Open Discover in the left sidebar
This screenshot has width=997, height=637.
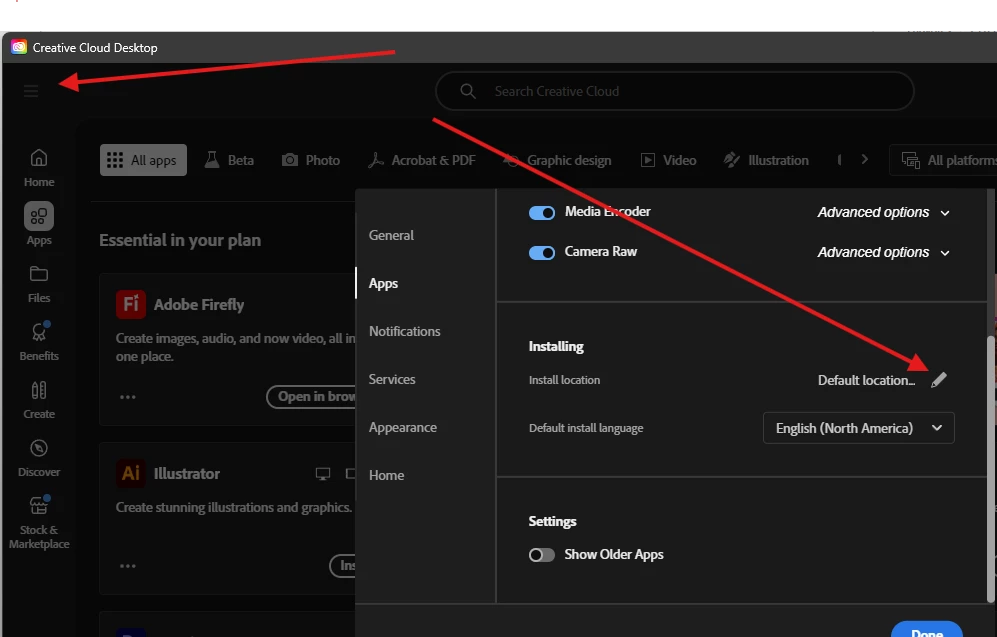pos(39,458)
